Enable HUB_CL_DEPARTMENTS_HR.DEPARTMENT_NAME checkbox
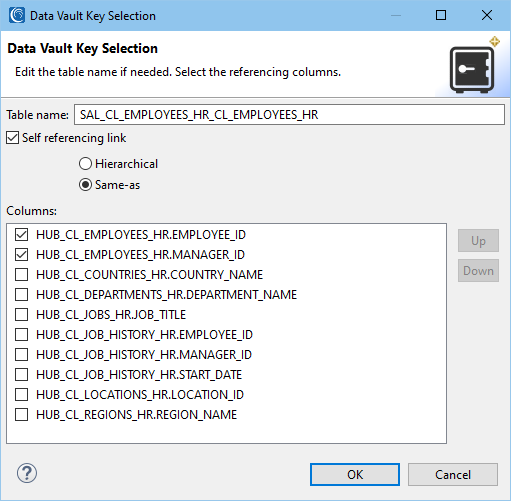Viewport: 511px width, 501px height. point(21,295)
